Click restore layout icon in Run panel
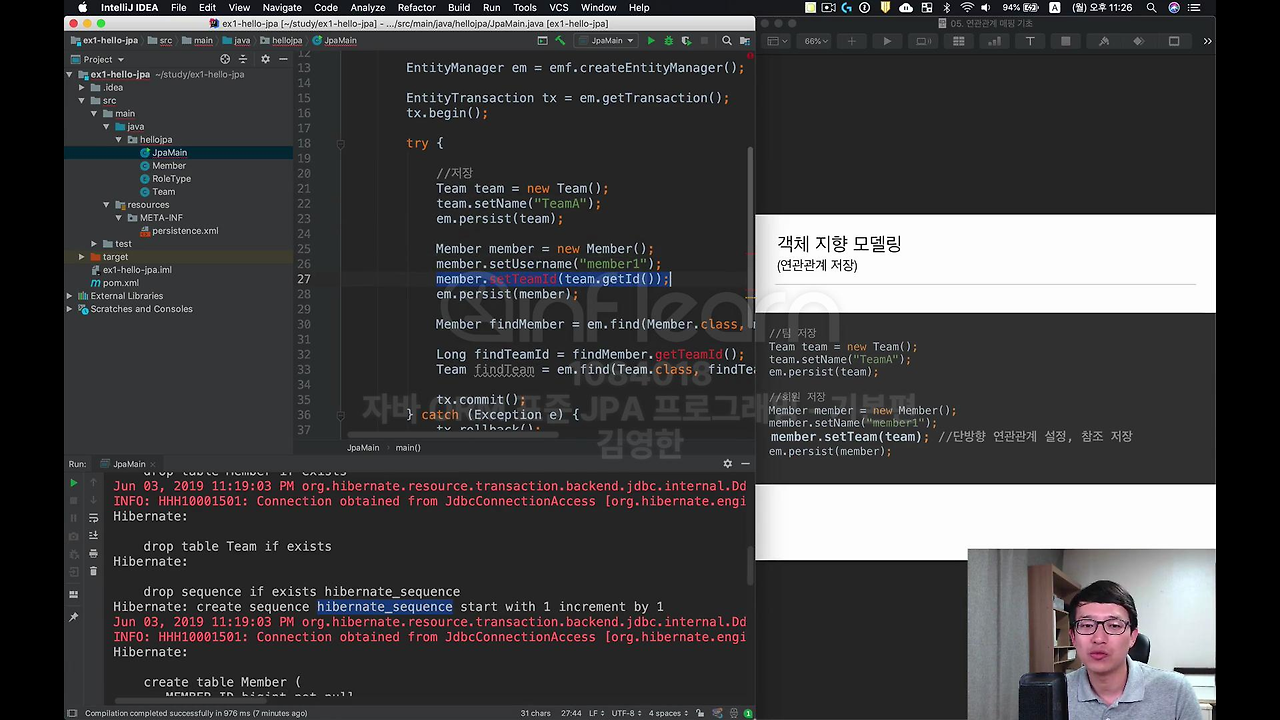Viewport: 1280px width, 720px height. [x=73, y=594]
